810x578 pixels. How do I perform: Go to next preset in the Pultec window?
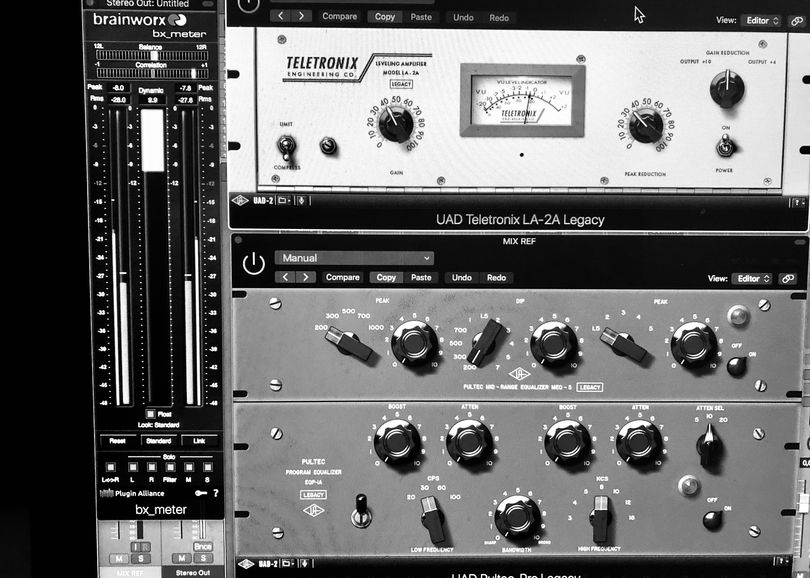pyautogui.click(x=305, y=277)
